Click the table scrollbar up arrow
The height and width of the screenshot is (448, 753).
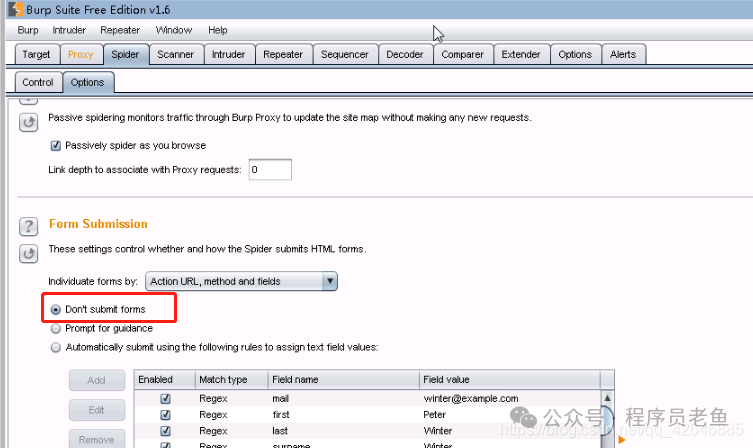tap(607, 398)
